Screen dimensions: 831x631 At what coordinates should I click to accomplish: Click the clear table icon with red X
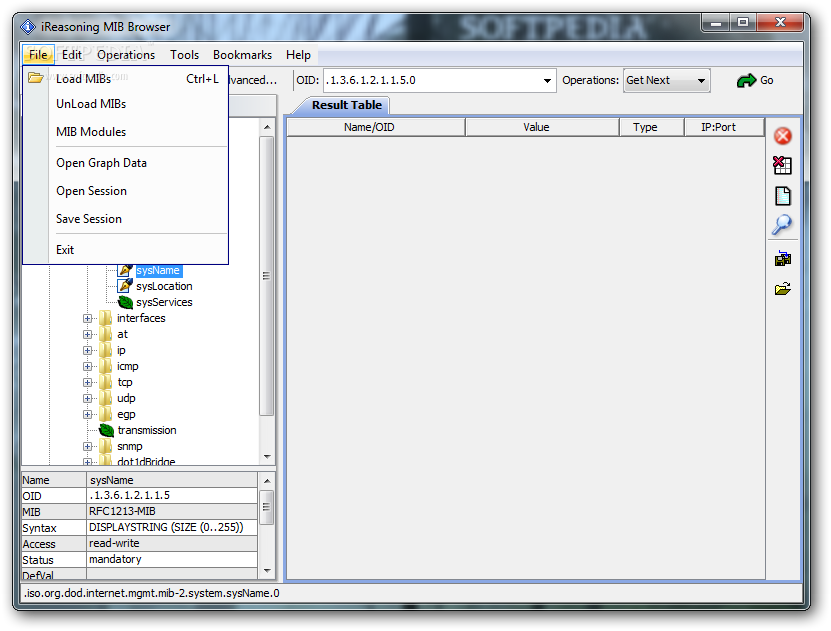pyautogui.click(x=782, y=165)
